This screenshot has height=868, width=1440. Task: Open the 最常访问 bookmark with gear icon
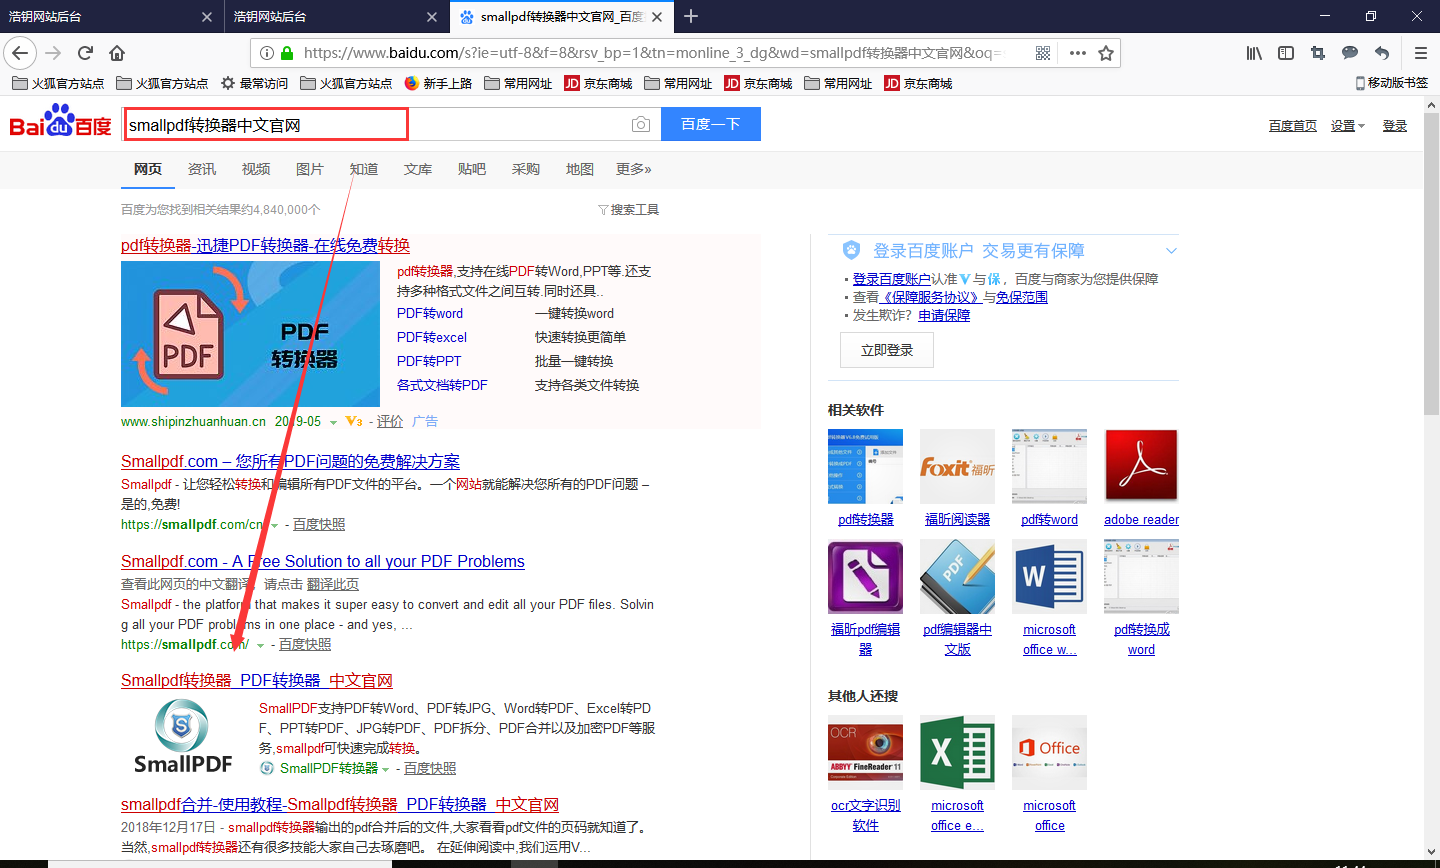point(254,83)
